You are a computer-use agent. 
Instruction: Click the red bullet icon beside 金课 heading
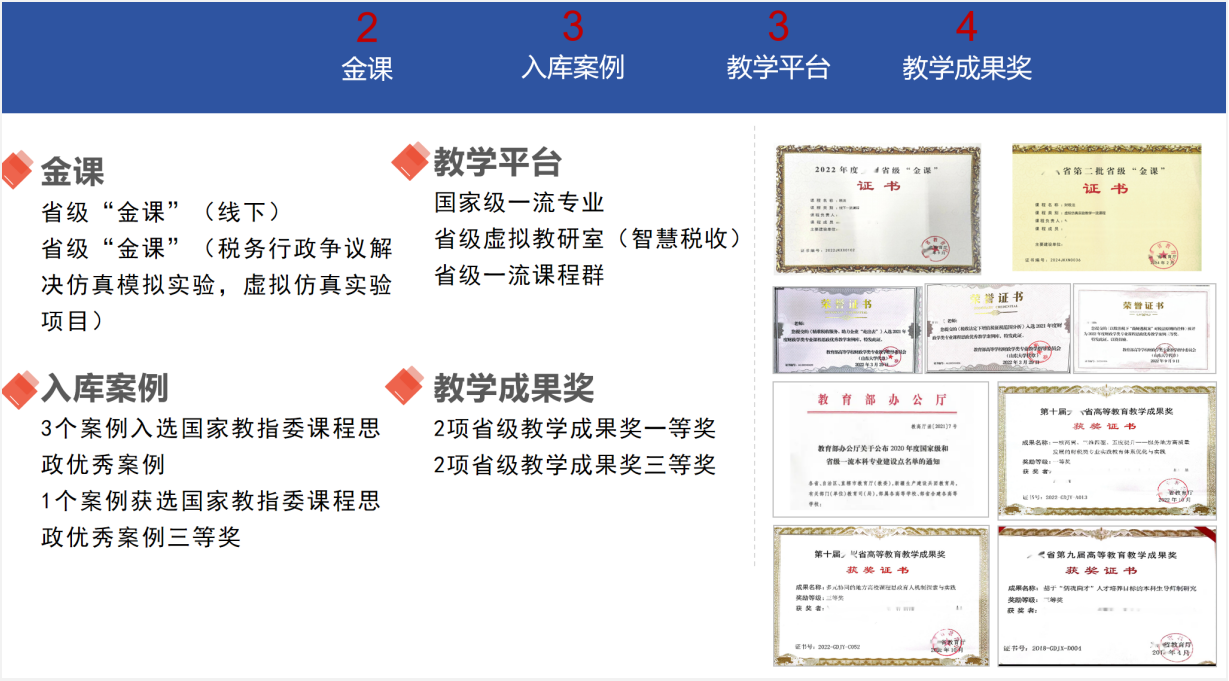(x=18, y=171)
